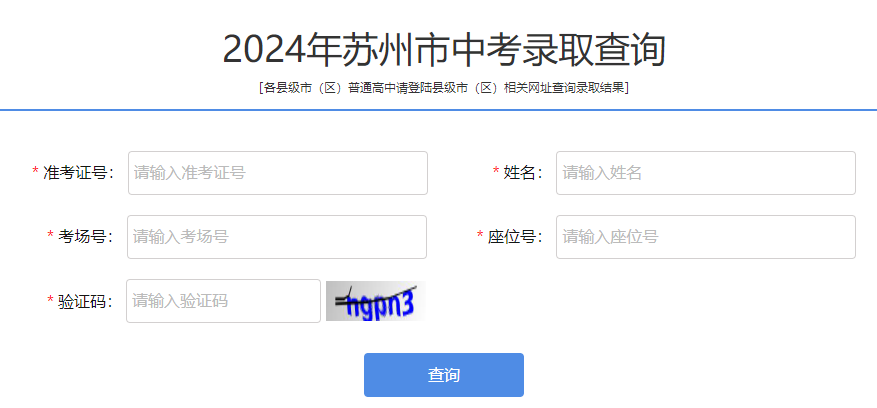Refresh the hgpn3 captcha image
877x408 pixels.
pyautogui.click(x=375, y=301)
